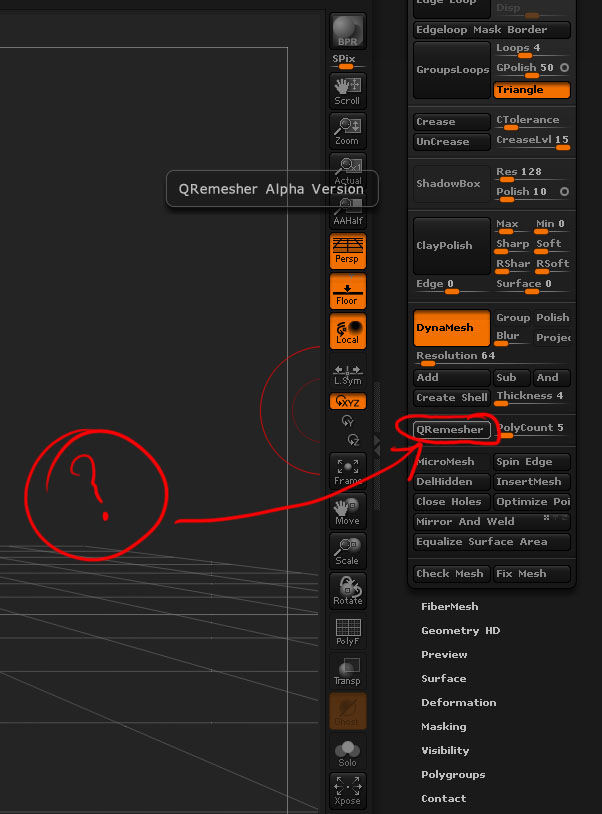
Task: Click the Spin Edge button
Action: [x=532, y=462]
